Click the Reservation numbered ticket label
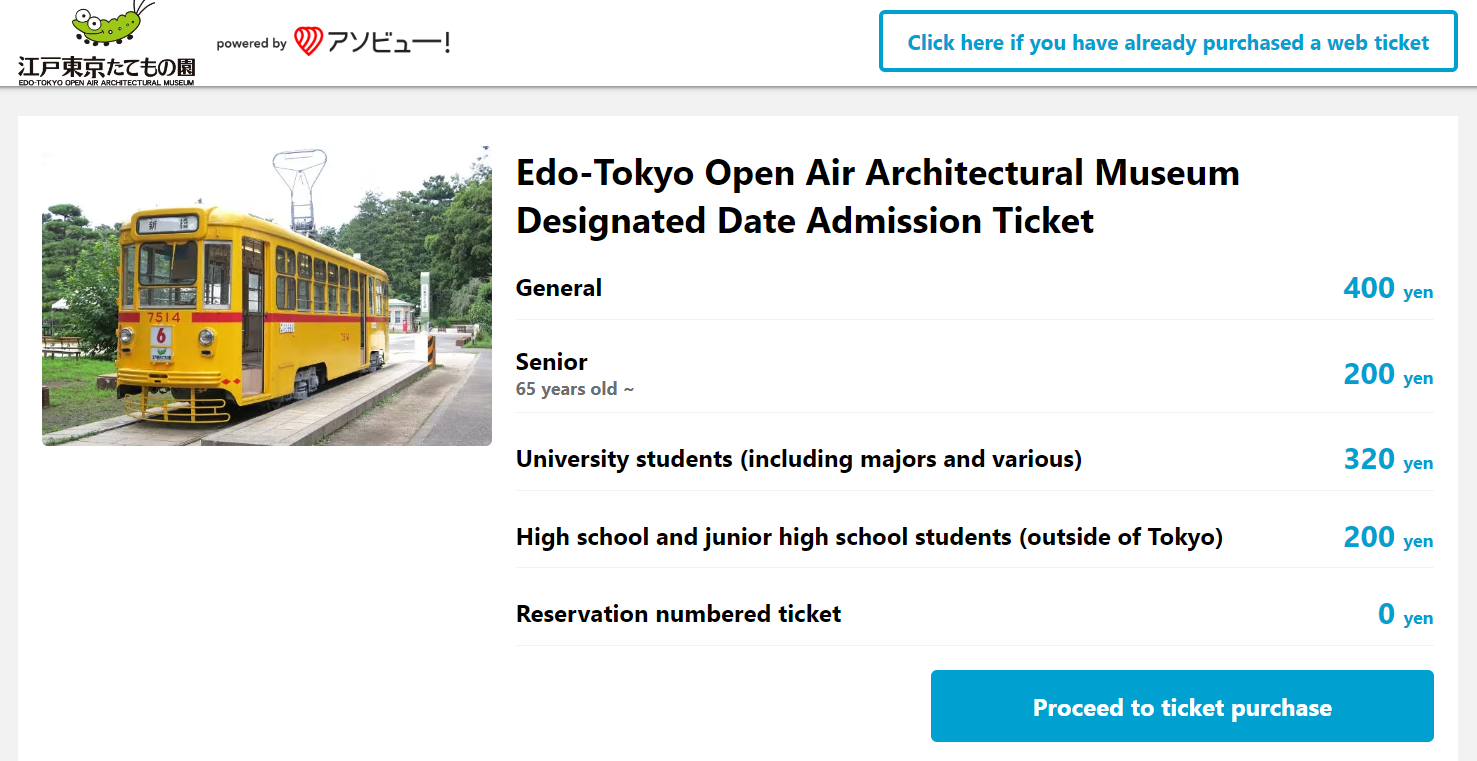The height and width of the screenshot is (761, 1477). (678, 614)
